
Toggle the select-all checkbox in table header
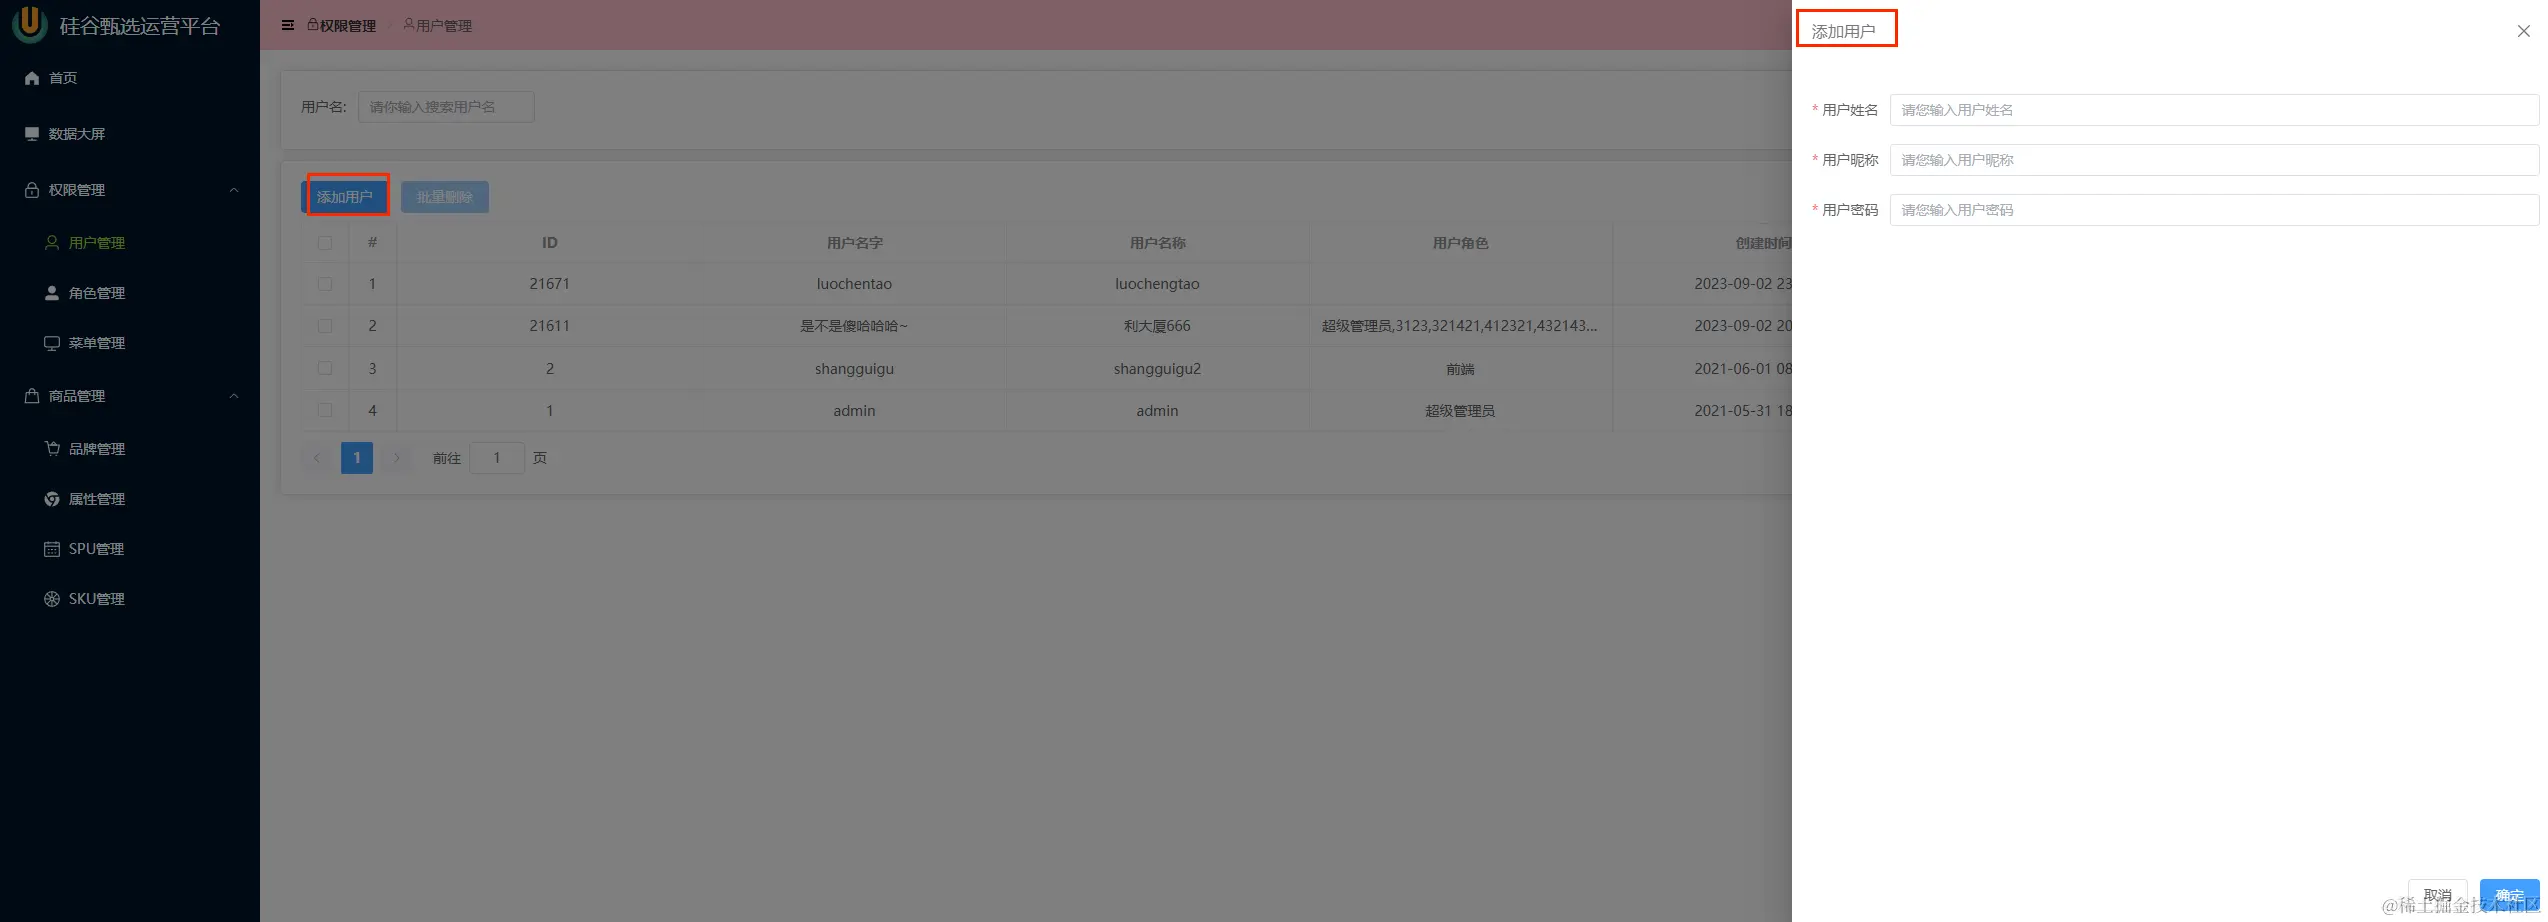[x=325, y=243]
